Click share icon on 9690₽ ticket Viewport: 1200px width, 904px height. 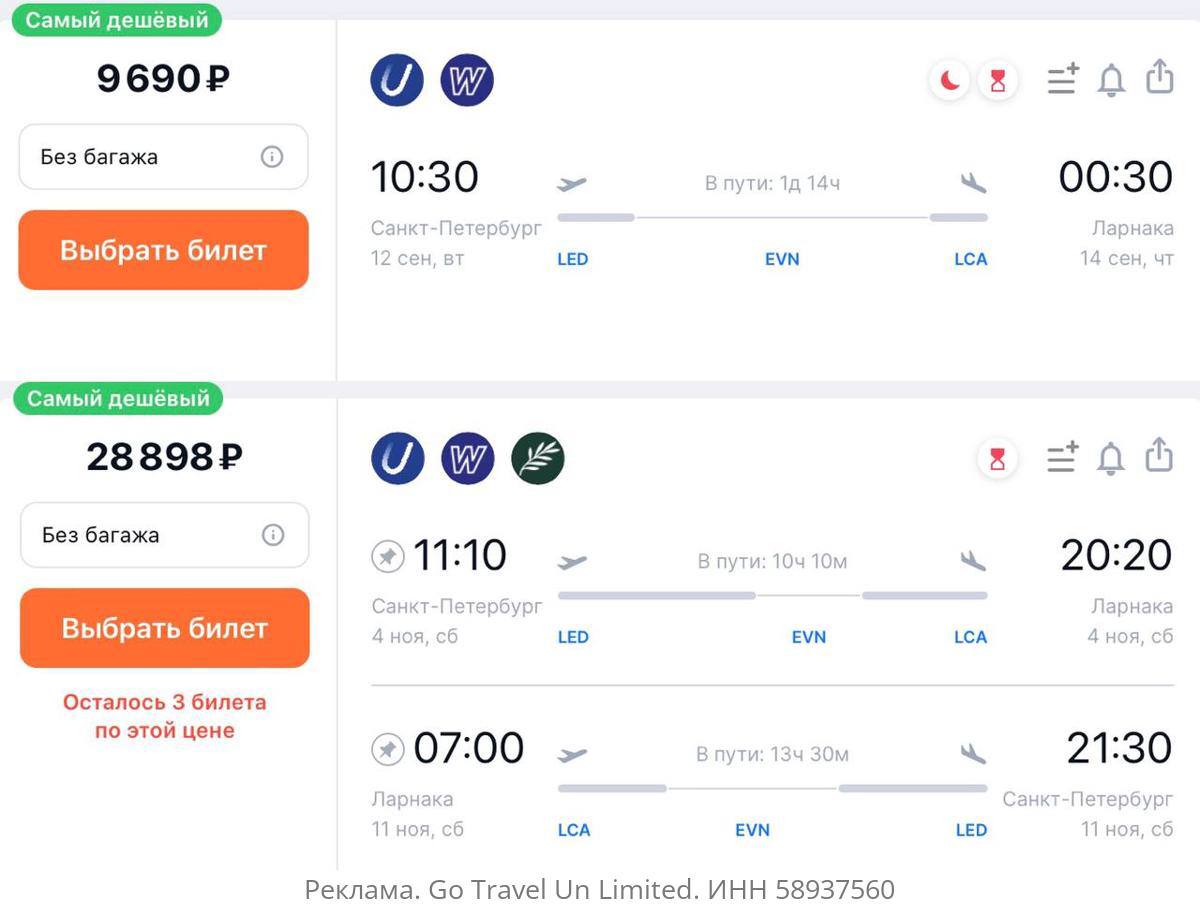point(1159,77)
